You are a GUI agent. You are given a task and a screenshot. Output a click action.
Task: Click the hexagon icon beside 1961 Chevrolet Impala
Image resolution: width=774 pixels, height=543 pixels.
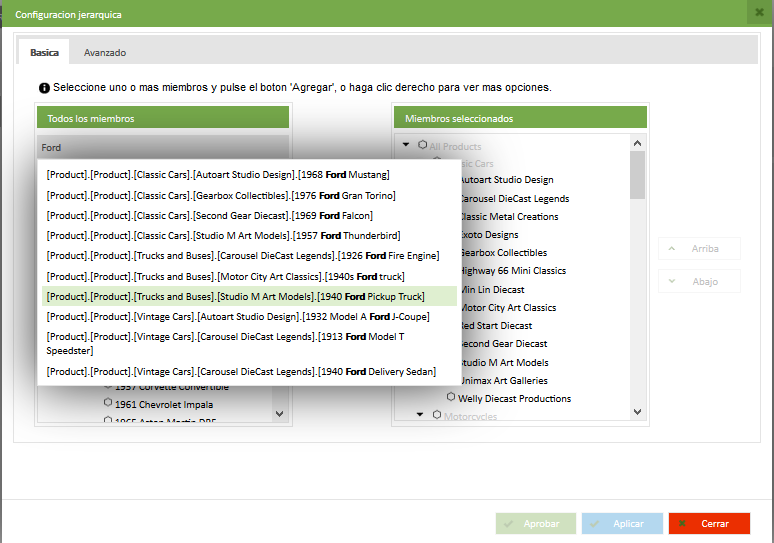(x=107, y=404)
